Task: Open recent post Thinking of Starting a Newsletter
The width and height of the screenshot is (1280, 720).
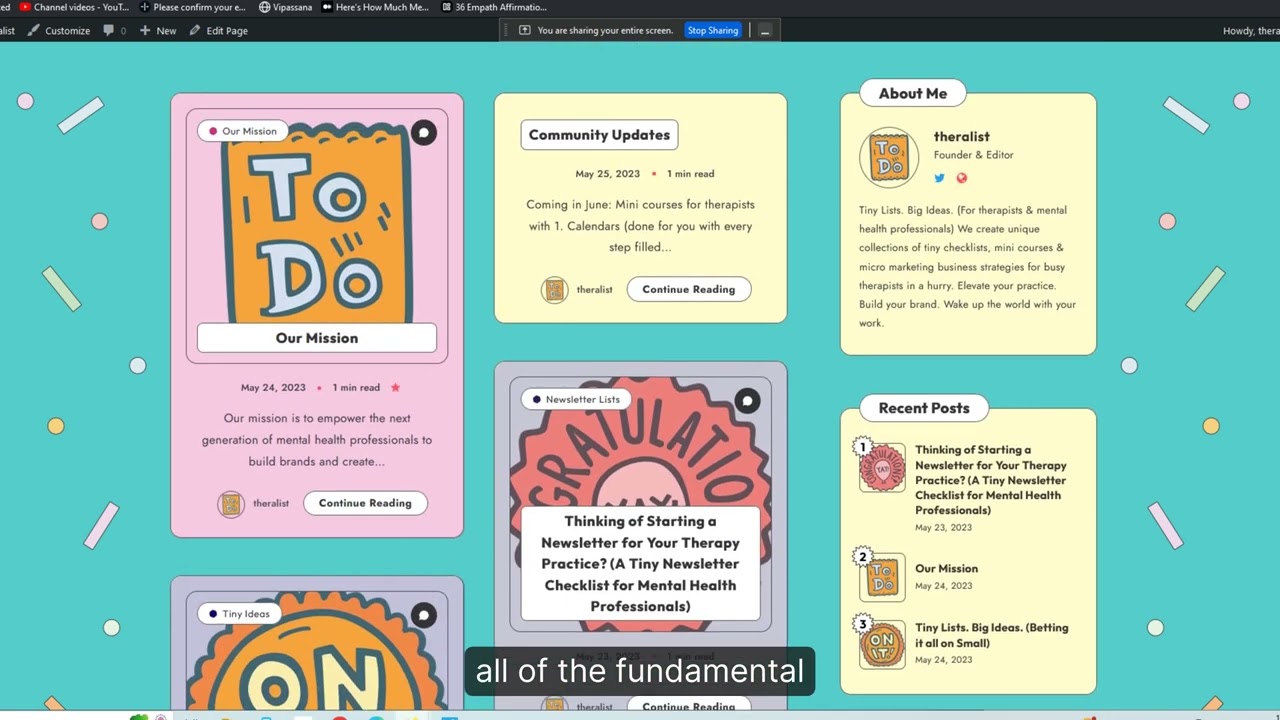Action: (991, 480)
